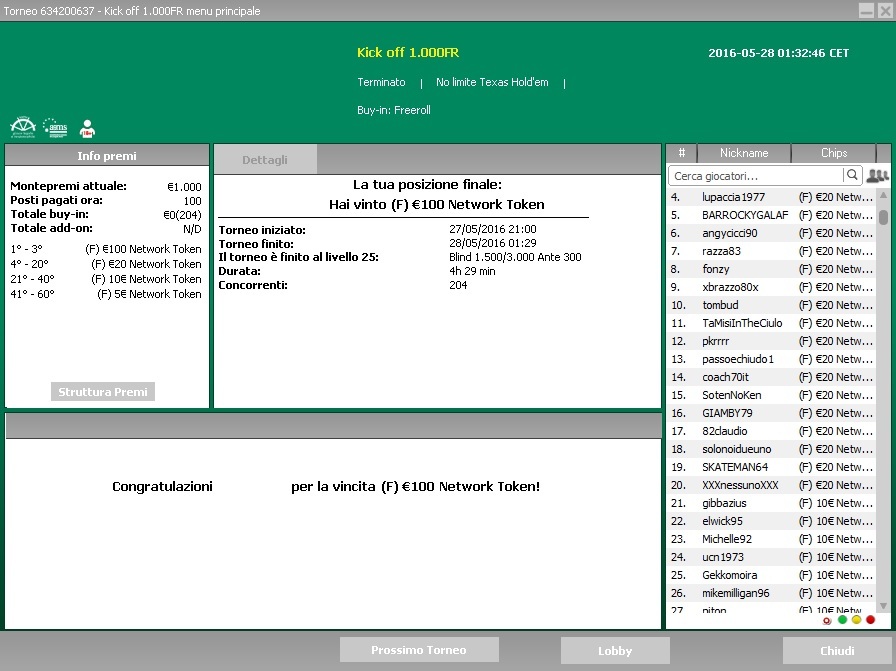Click the 18+ age restriction icon

pos(87,128)
